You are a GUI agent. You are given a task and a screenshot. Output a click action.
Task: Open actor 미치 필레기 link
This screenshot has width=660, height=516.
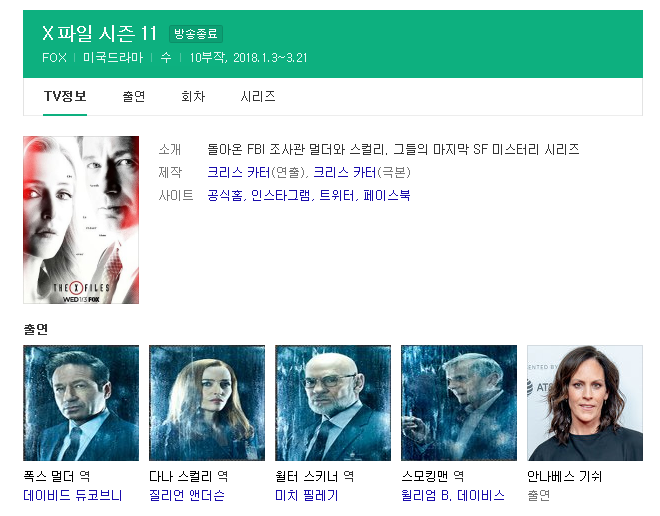[306, 495]
